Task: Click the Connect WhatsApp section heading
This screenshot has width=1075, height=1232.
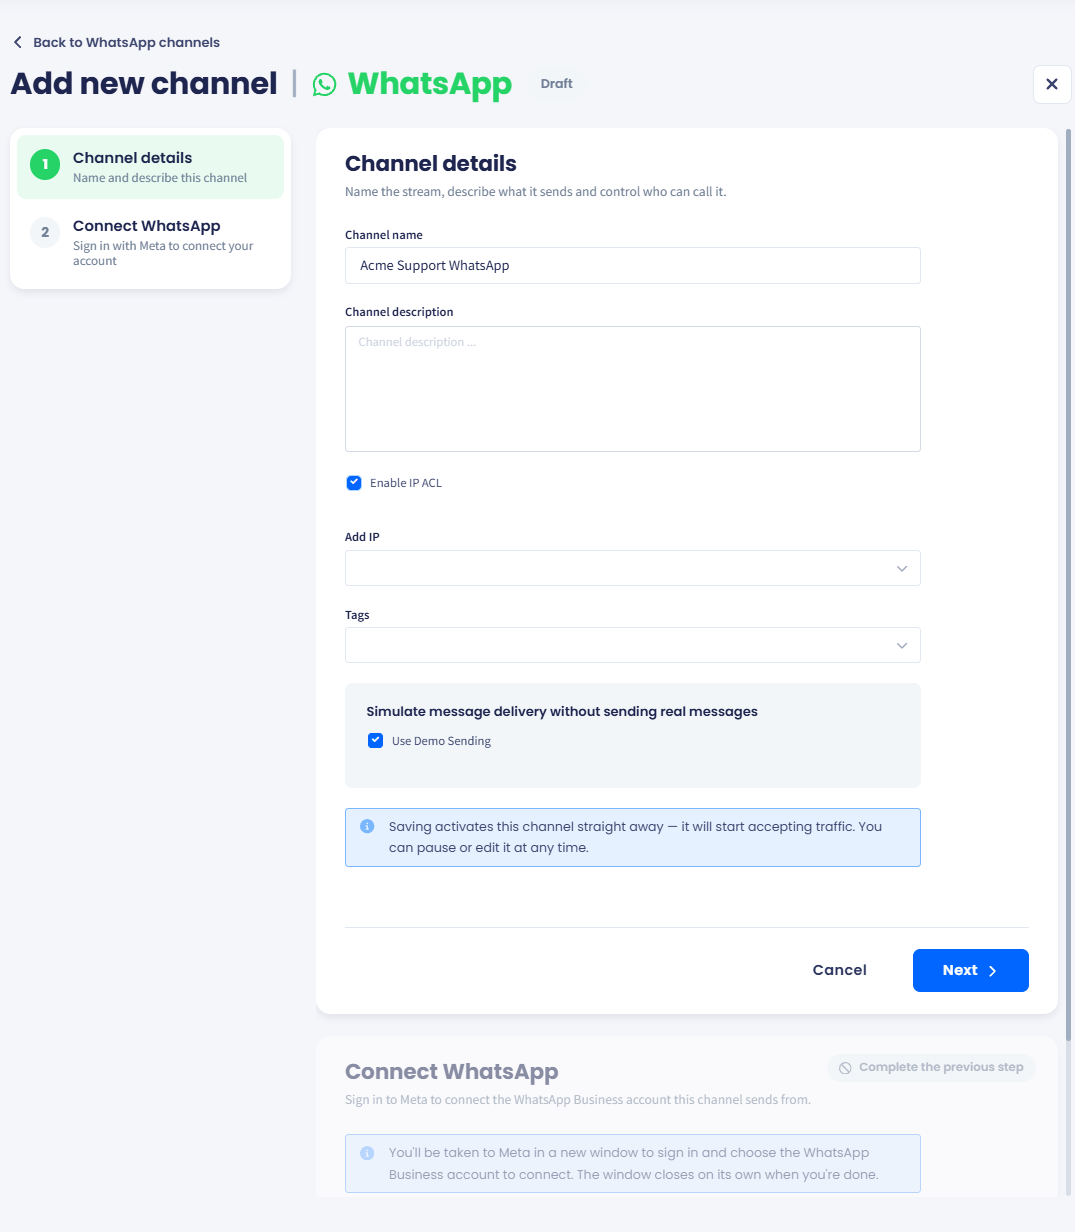Action: 452,1072
